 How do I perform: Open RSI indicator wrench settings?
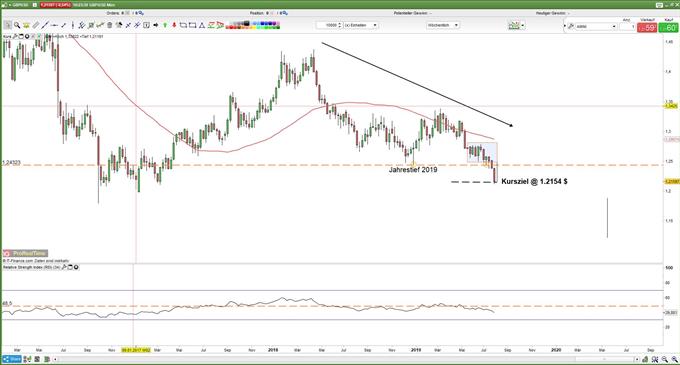[64, 267]
